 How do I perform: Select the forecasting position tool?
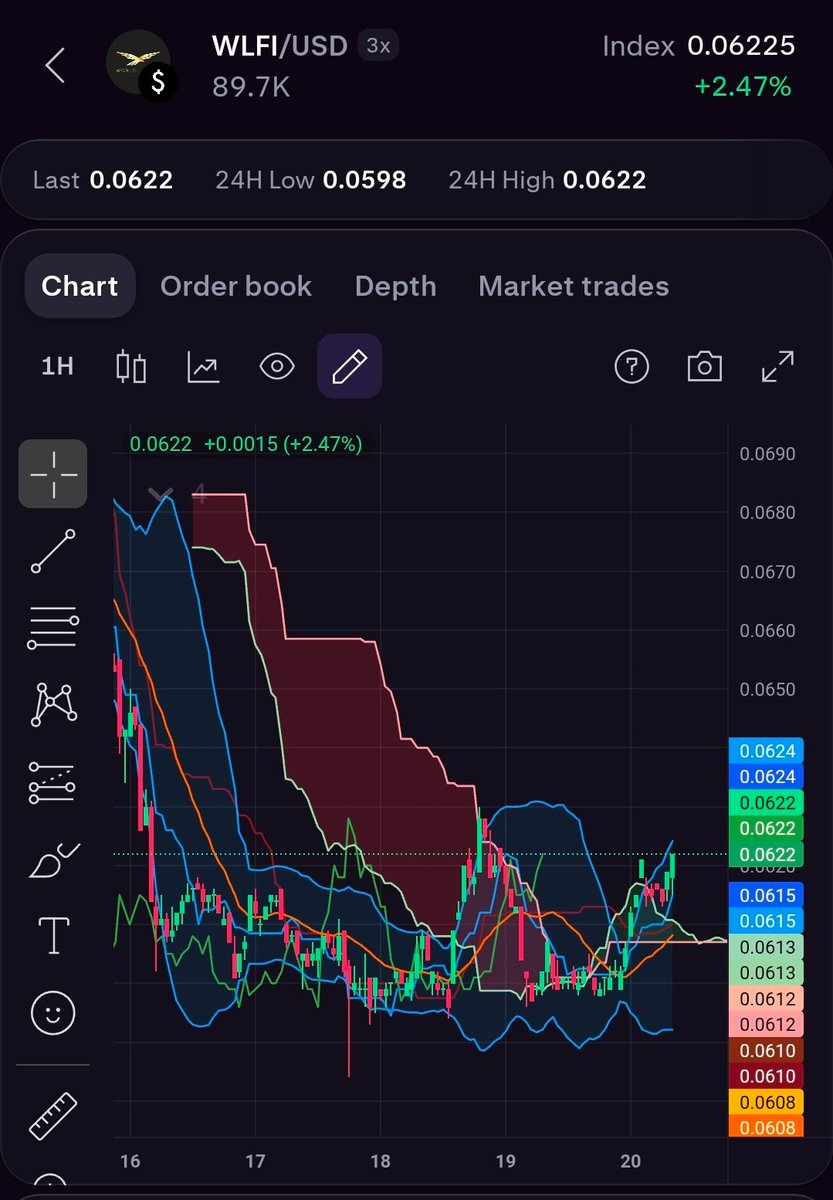53,782
